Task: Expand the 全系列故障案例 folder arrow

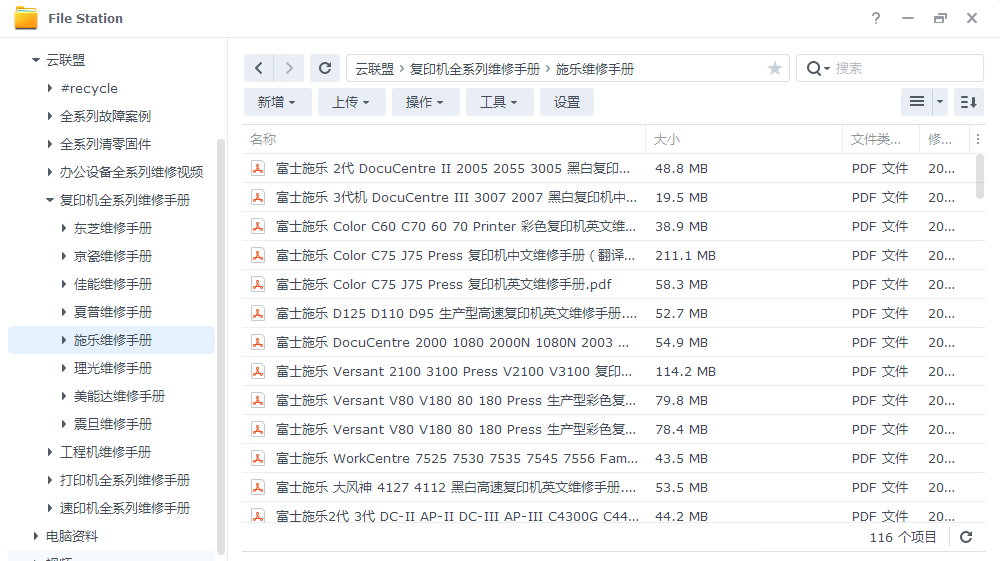Action: tap(50, 116)
